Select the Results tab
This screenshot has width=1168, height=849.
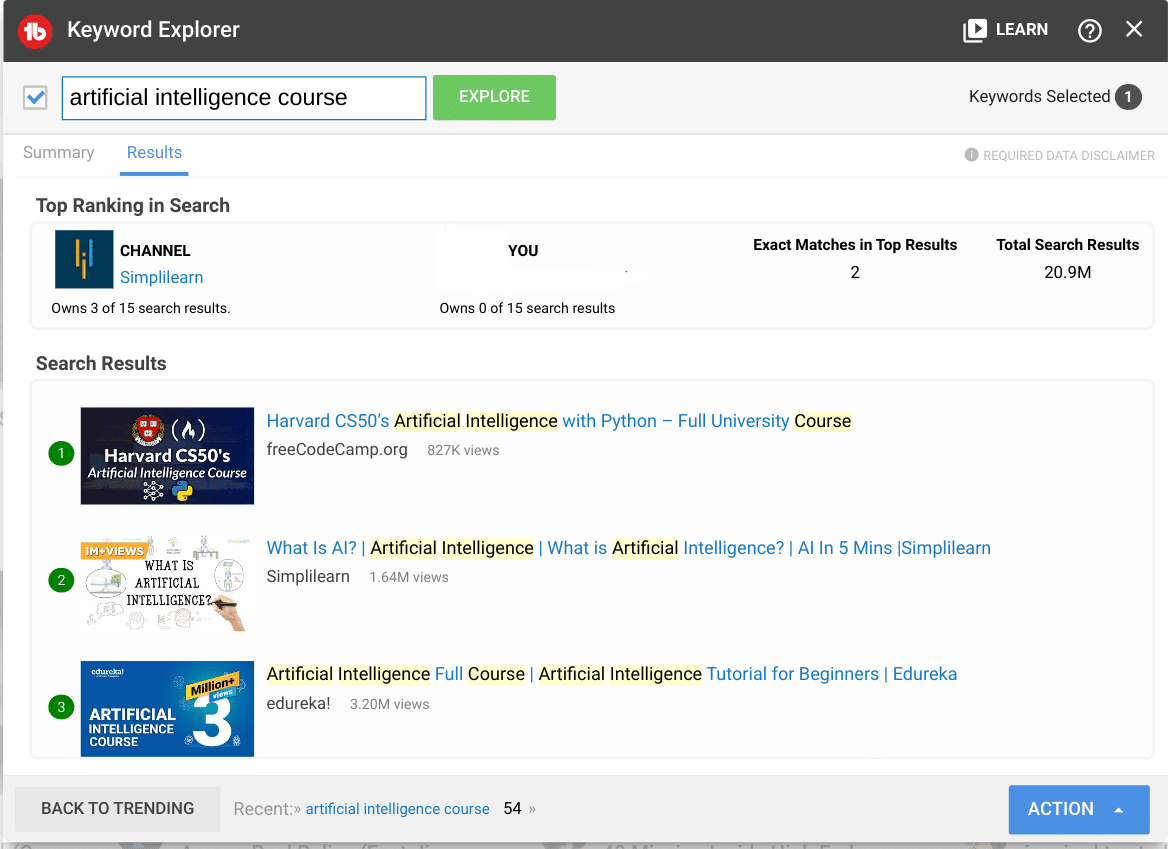154,153
